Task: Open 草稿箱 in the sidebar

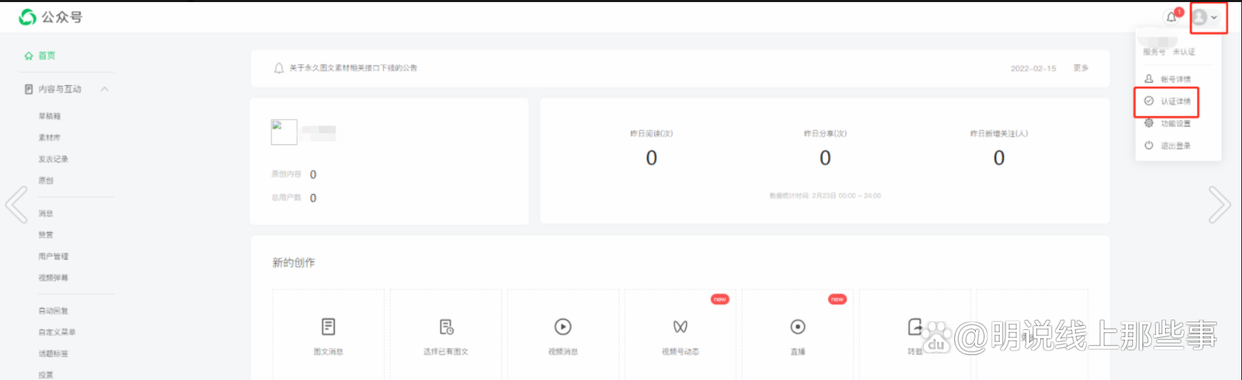Action: pyautogui.click(x=49, y=116)
